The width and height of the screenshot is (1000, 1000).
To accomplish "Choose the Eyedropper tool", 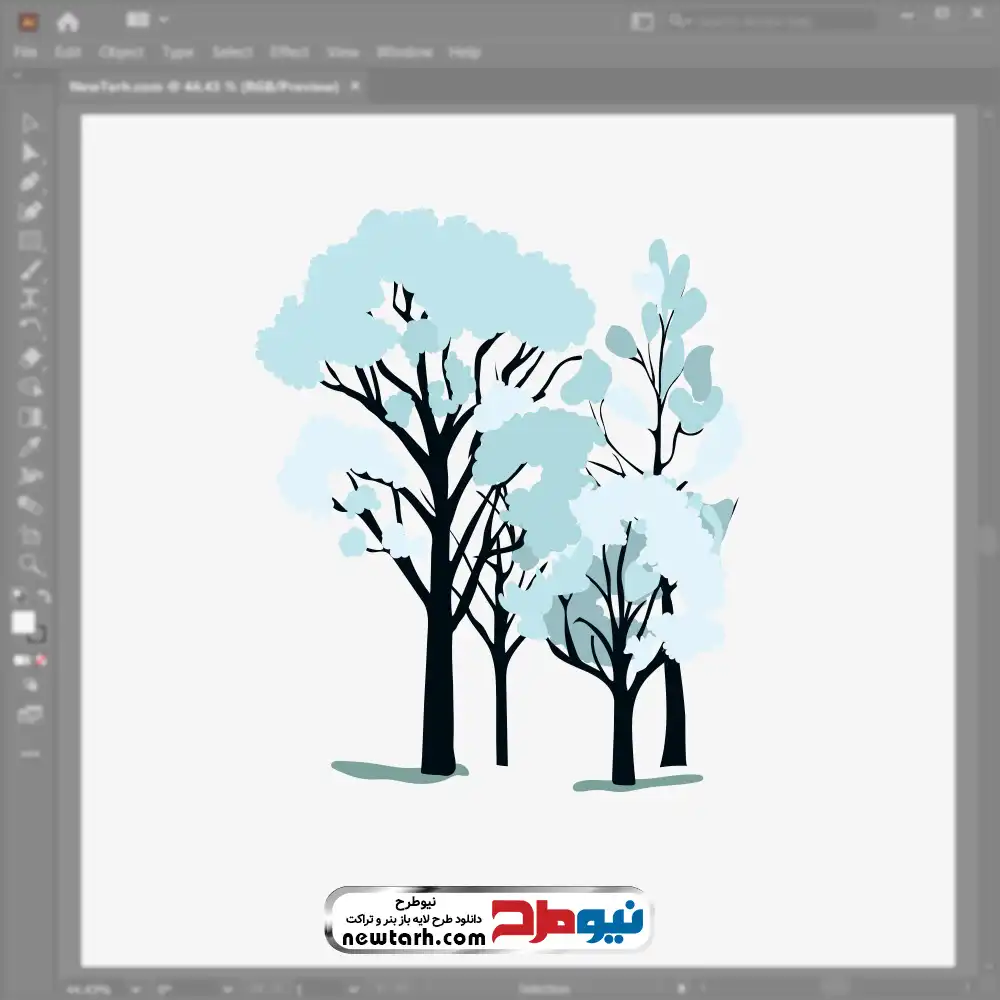I will pyautogui.click(x=30, y=446).
